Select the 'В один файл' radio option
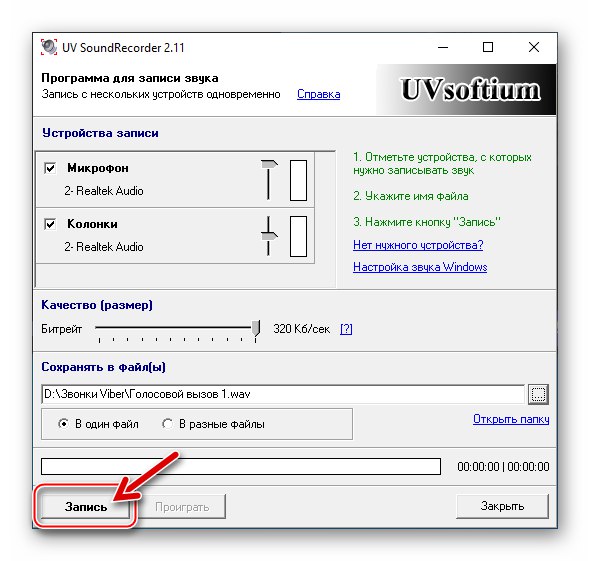The height and width of the screenshot is (561, 590). tap(64, 424)
